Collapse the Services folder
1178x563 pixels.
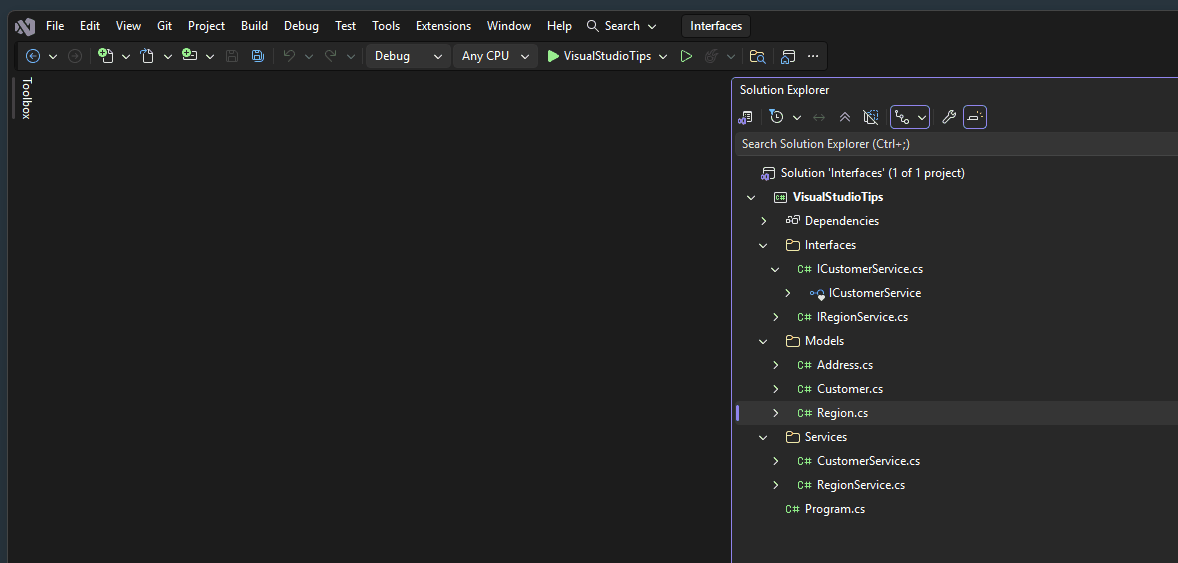coord(763,437)
